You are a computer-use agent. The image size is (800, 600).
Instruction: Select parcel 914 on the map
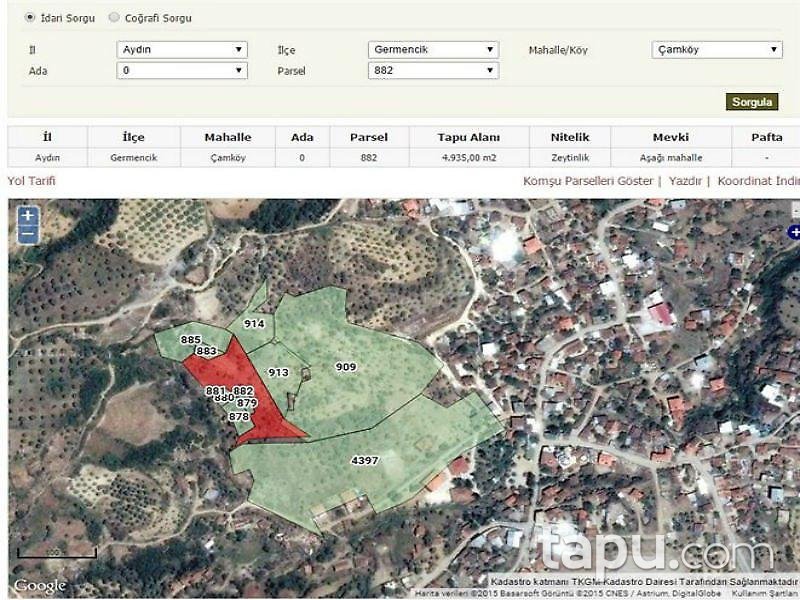[x=254, y=323]
